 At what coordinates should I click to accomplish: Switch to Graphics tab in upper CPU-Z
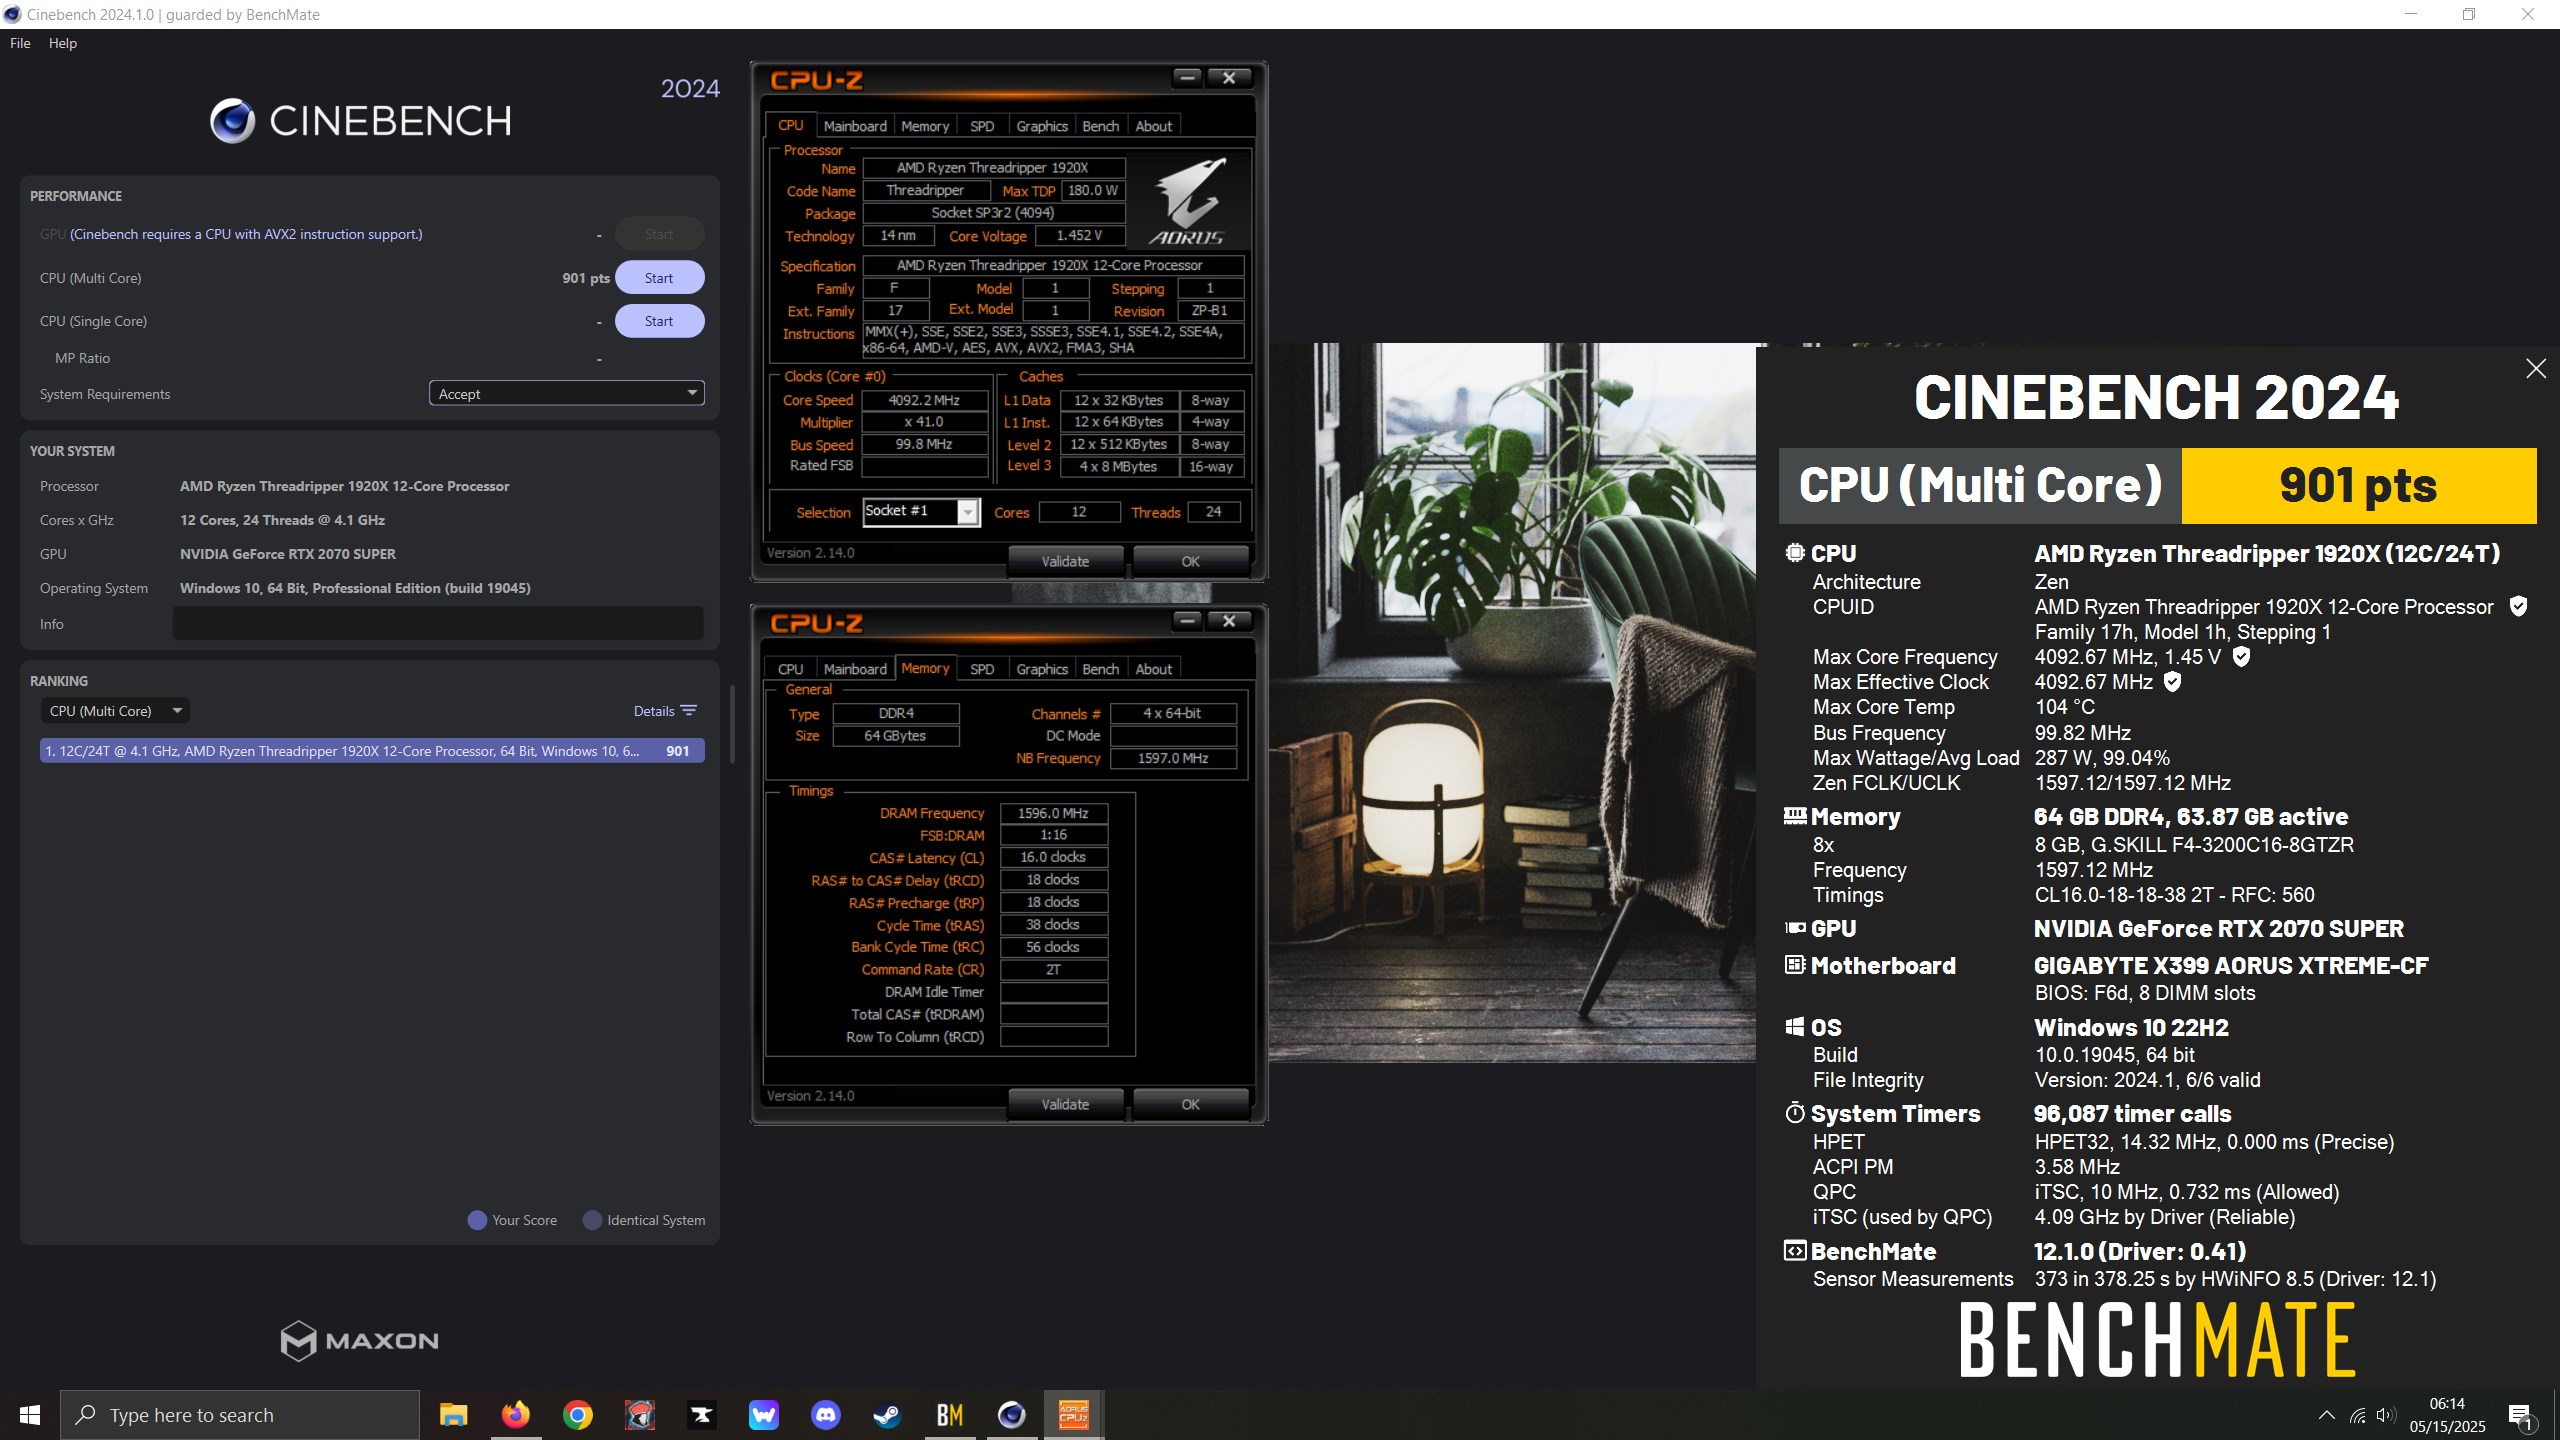(x=1042, y=126)
